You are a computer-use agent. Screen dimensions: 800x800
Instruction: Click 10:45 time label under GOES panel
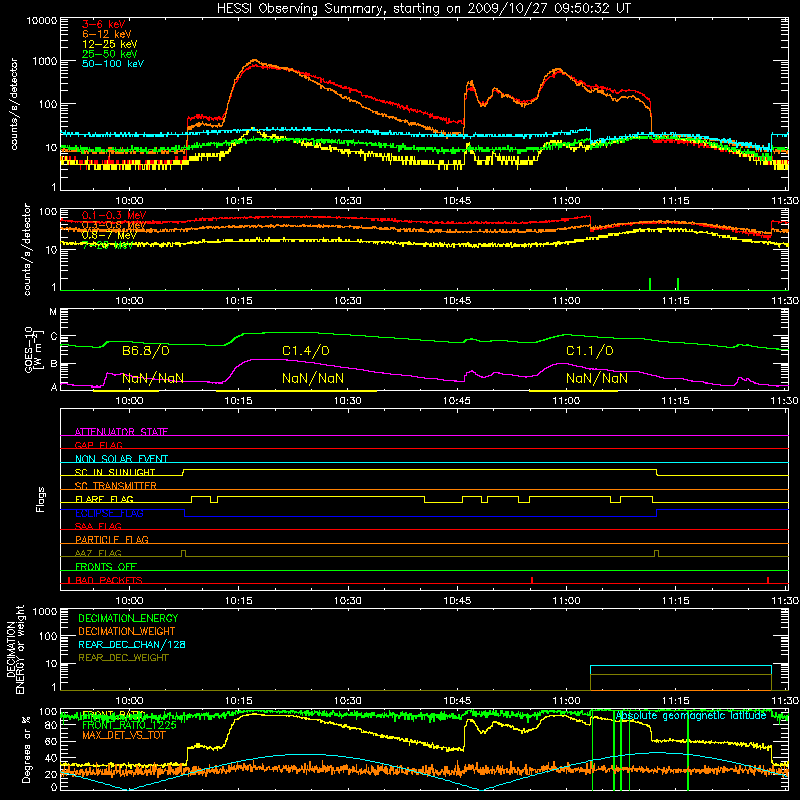tap(457, 401)
